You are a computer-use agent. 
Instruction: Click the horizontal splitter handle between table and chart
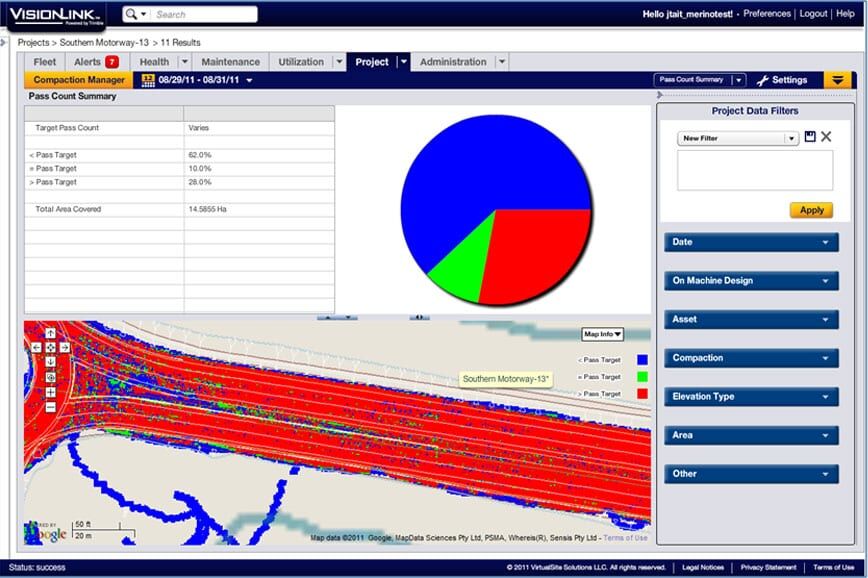(420, 317)
